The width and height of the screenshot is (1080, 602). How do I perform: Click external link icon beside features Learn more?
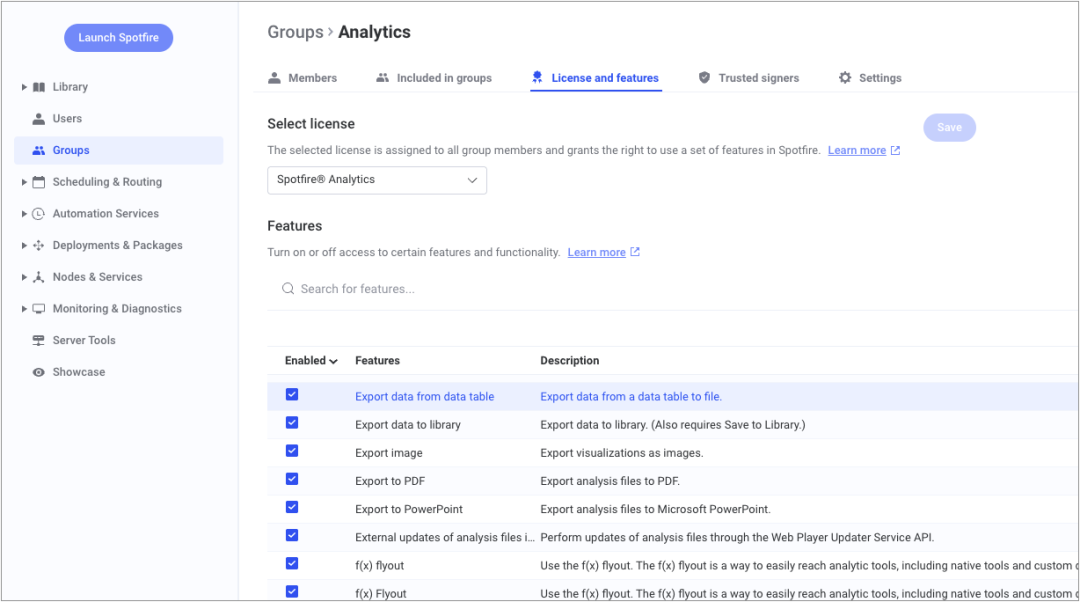point(635,252)
